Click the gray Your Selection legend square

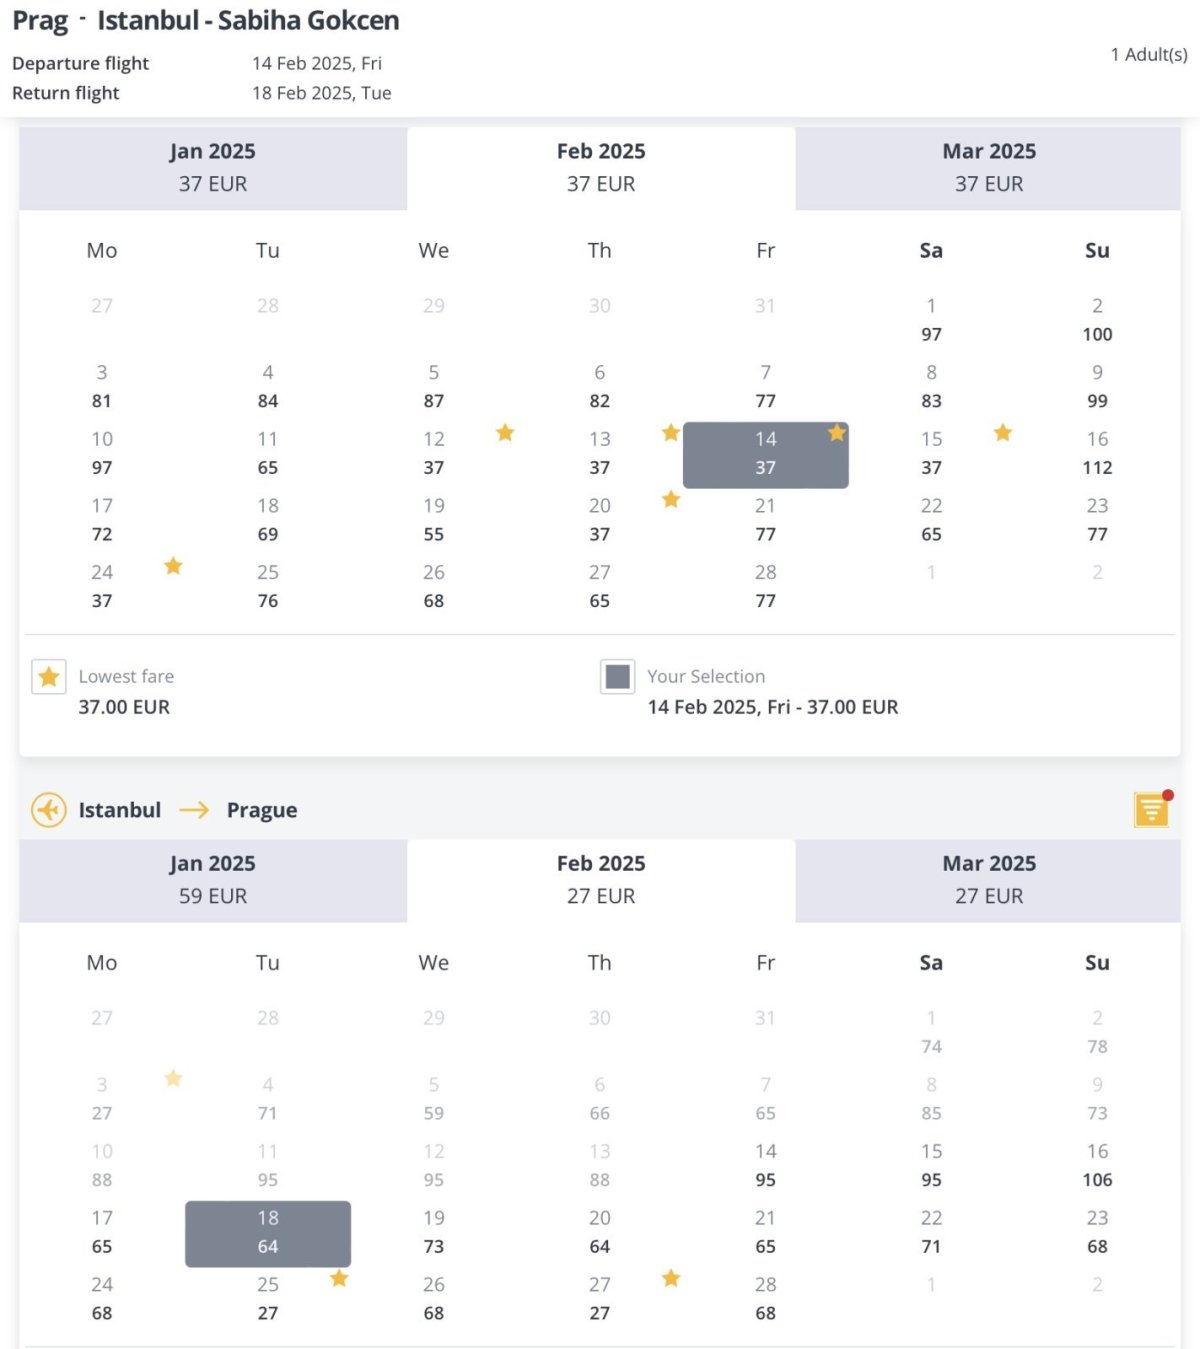(x=618, y=677)
